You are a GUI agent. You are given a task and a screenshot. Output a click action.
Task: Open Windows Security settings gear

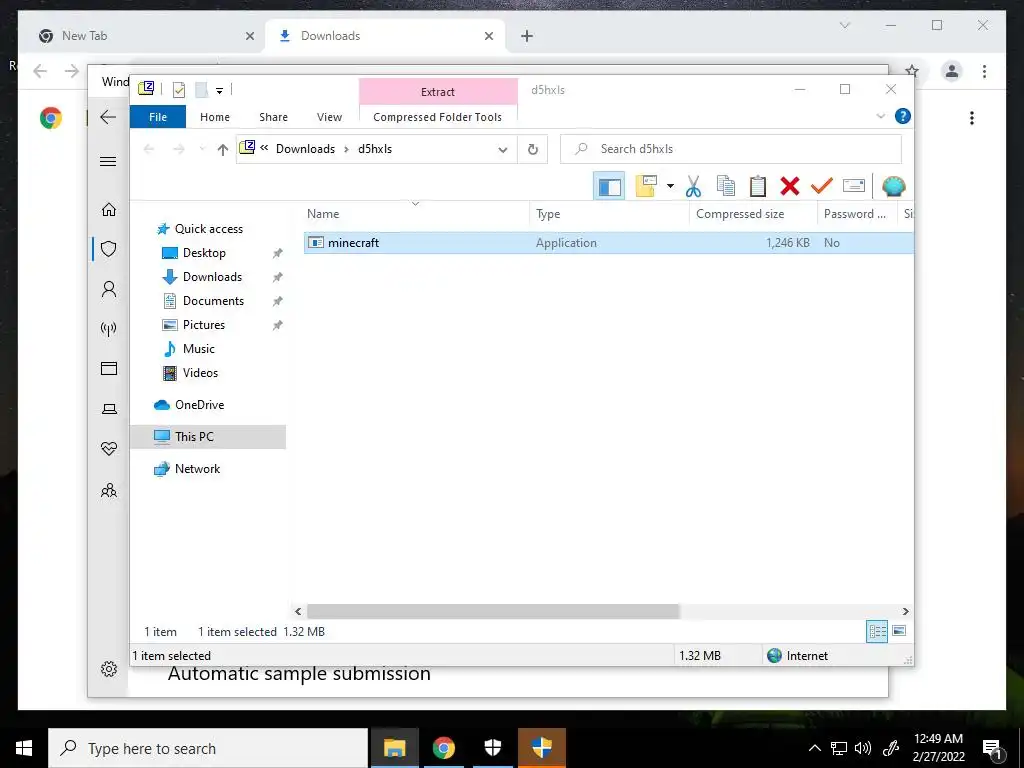click(x=108, y=669)
